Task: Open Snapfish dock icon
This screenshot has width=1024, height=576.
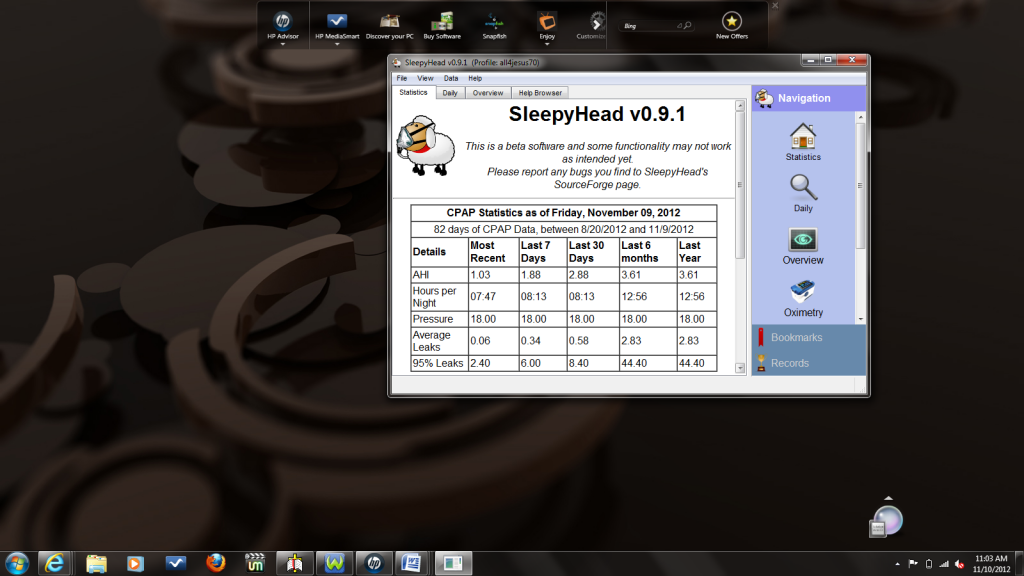Action: [x=494, y=22]
